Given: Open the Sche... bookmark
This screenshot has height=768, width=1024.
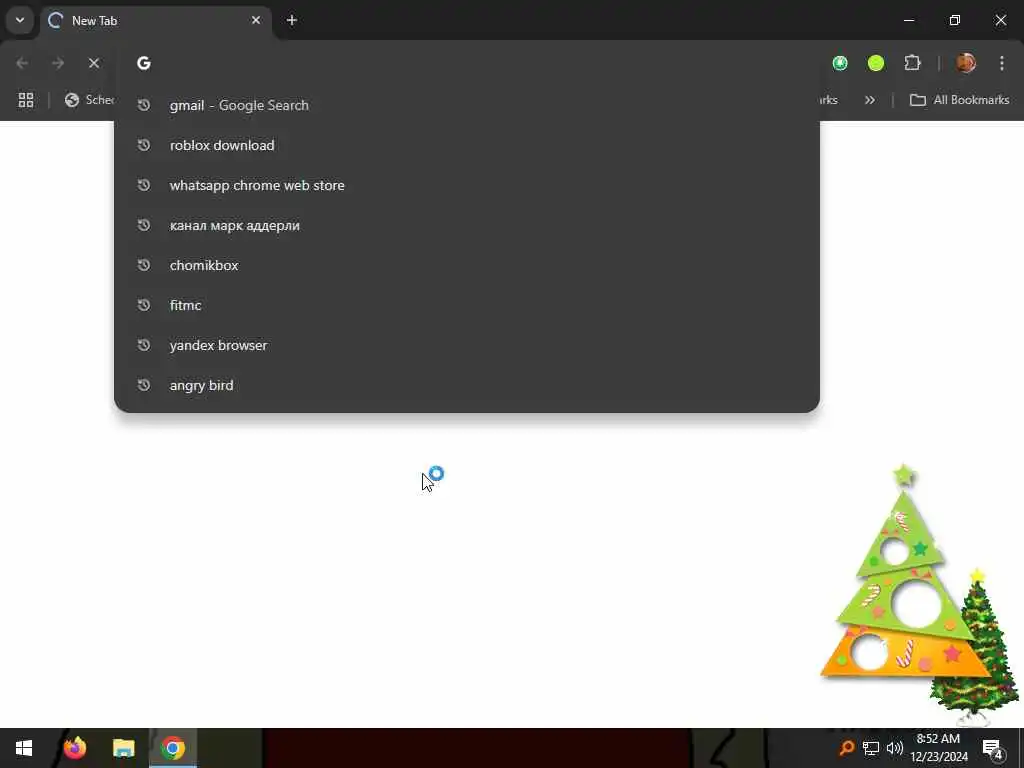Looking at the screenshot, I should (x=89, y=100).
